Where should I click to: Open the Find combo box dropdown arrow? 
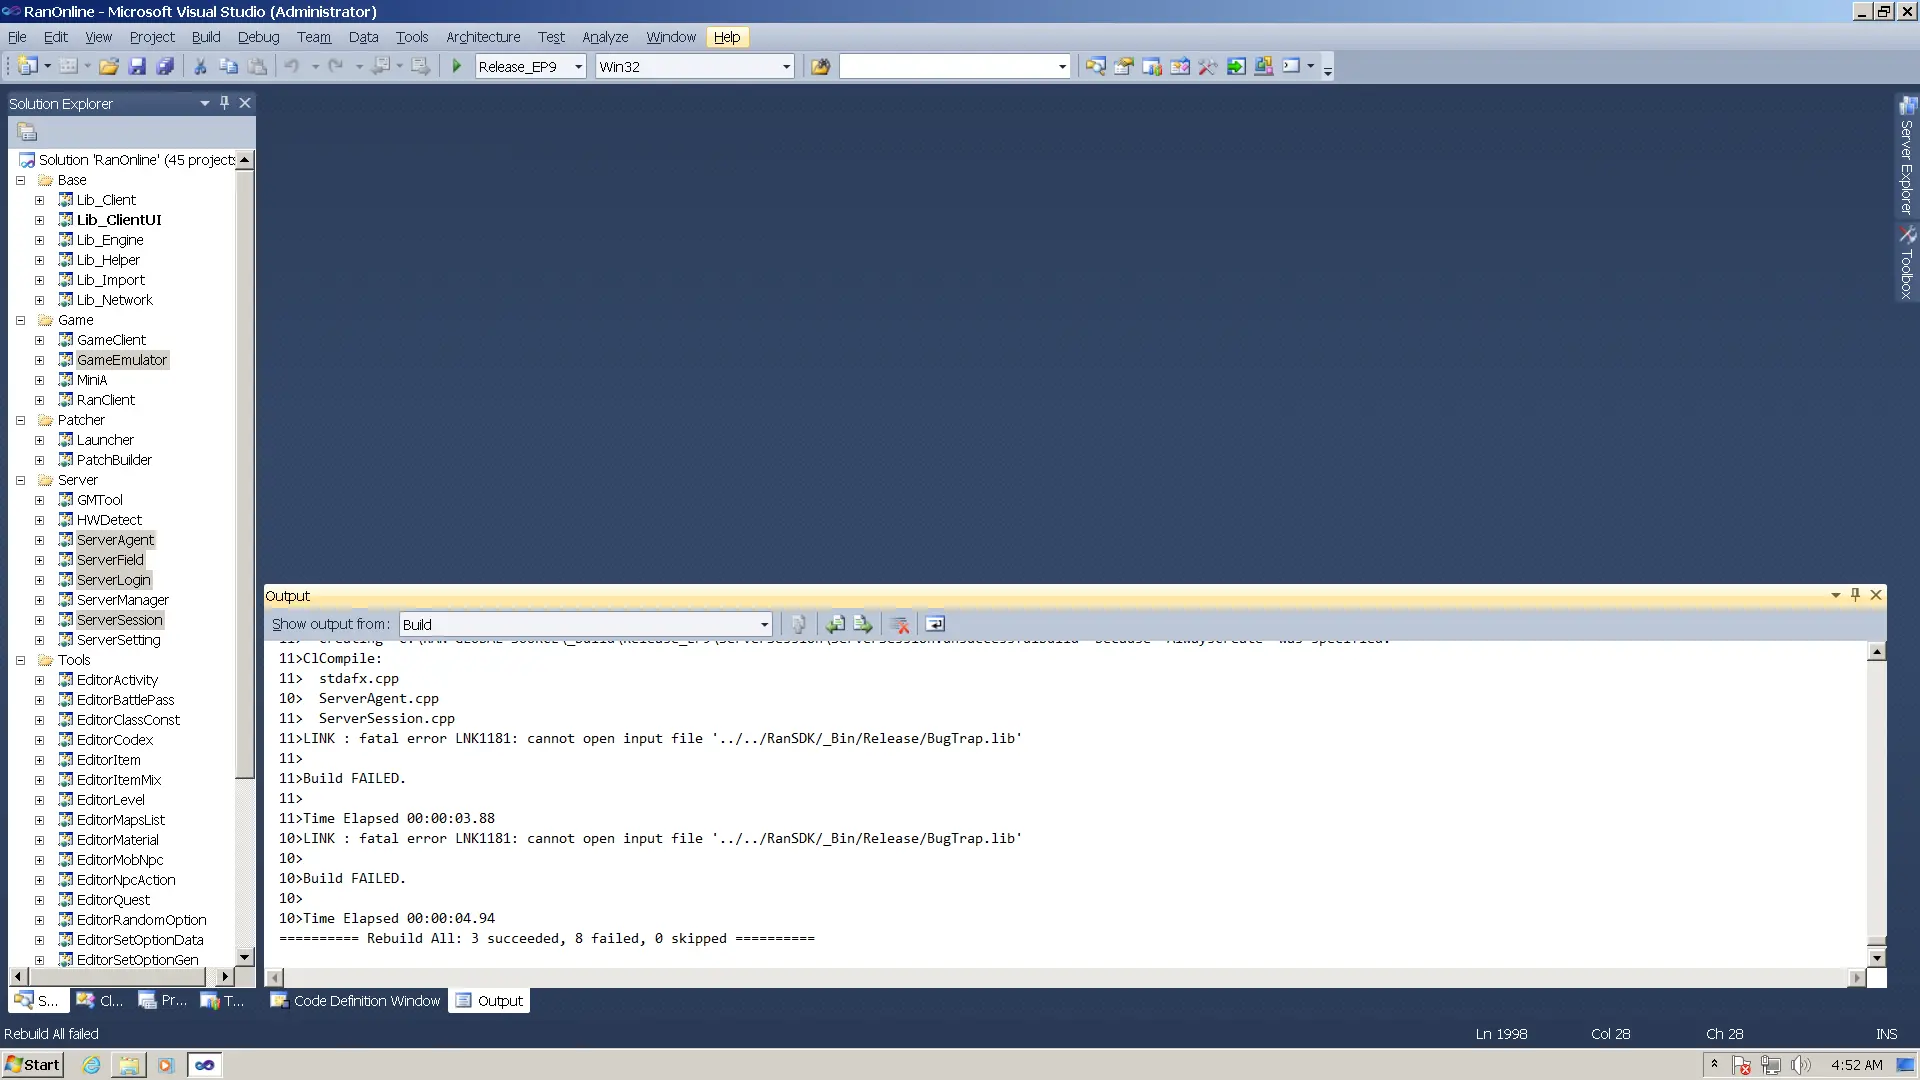pyautogui.click(x=1062, y=67)
